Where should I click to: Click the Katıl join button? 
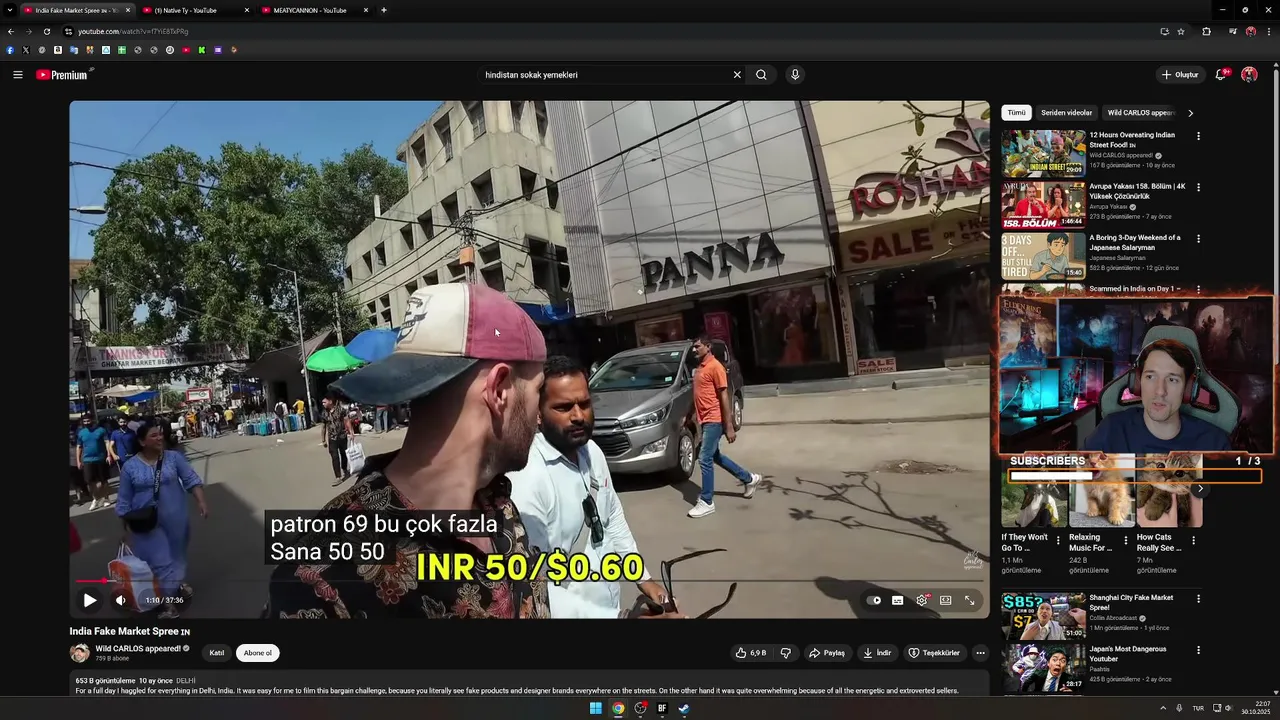click(216, 653)
